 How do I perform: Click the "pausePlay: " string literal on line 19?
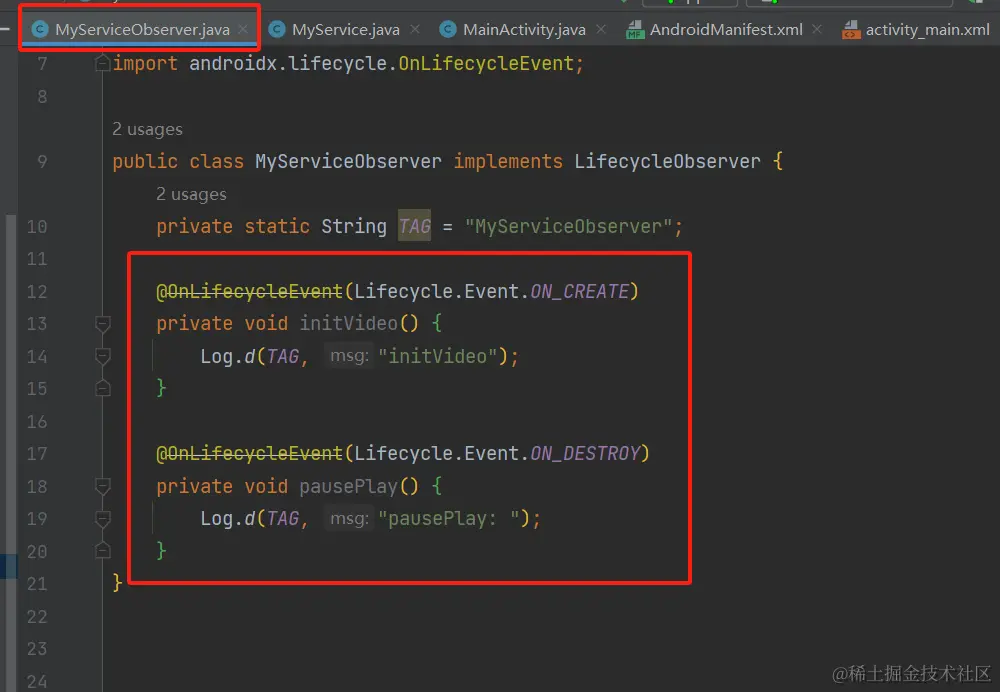tap(449, 519)
